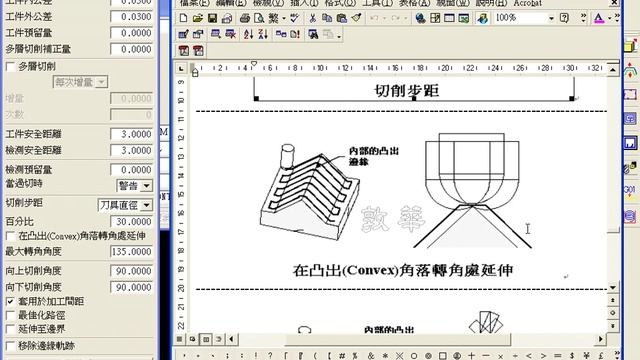Open the Acrobat menu
The width and height of the screenshot is (640, 360).
[527, 3]
